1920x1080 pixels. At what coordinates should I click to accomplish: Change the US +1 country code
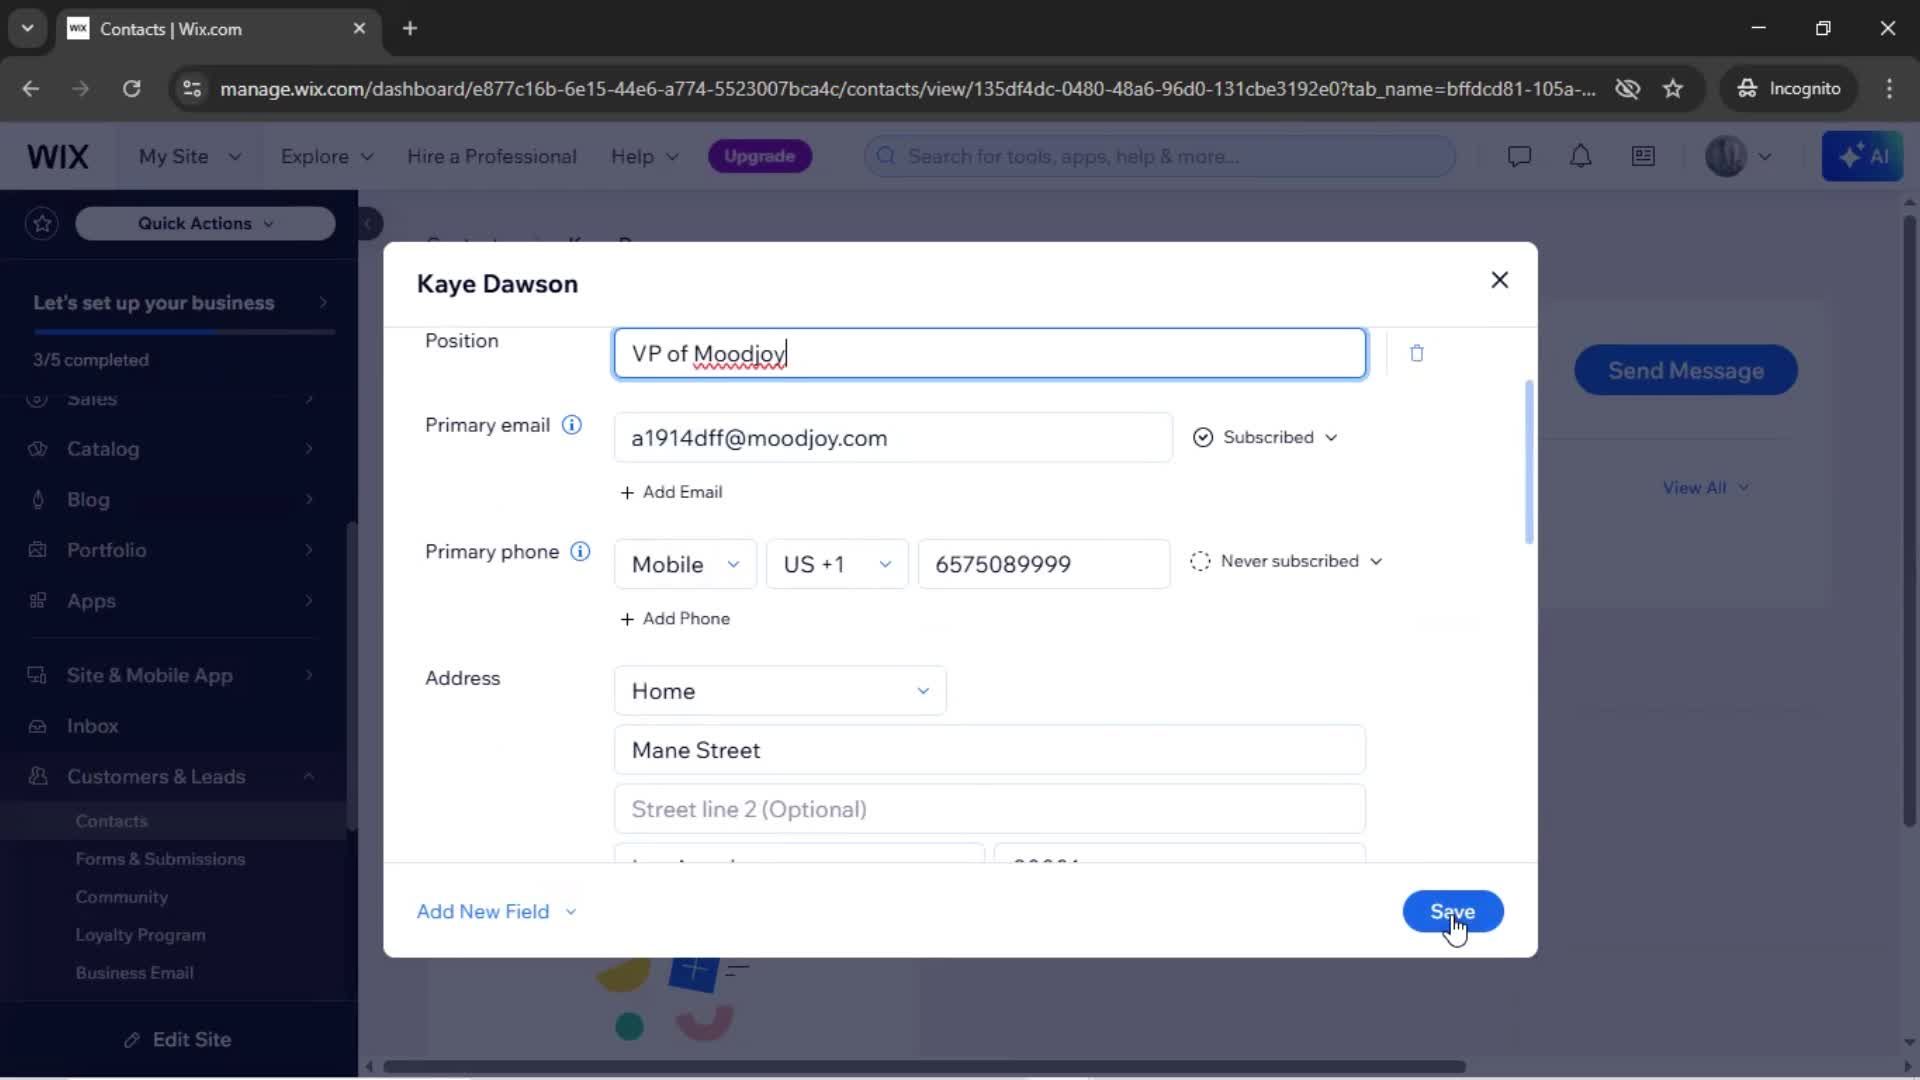pos(837,564)
